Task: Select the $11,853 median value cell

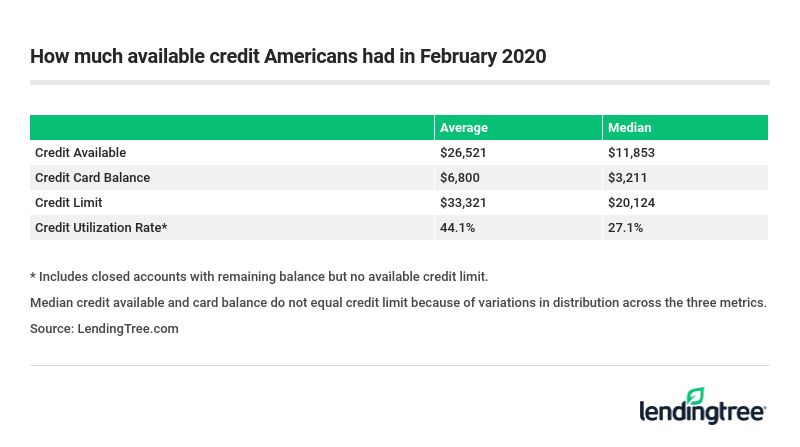Action: 631,153
